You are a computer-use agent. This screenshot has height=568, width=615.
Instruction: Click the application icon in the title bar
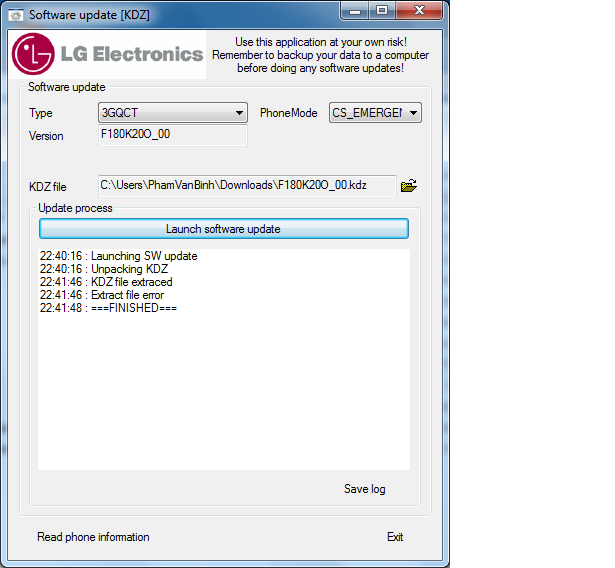point(16,15)
